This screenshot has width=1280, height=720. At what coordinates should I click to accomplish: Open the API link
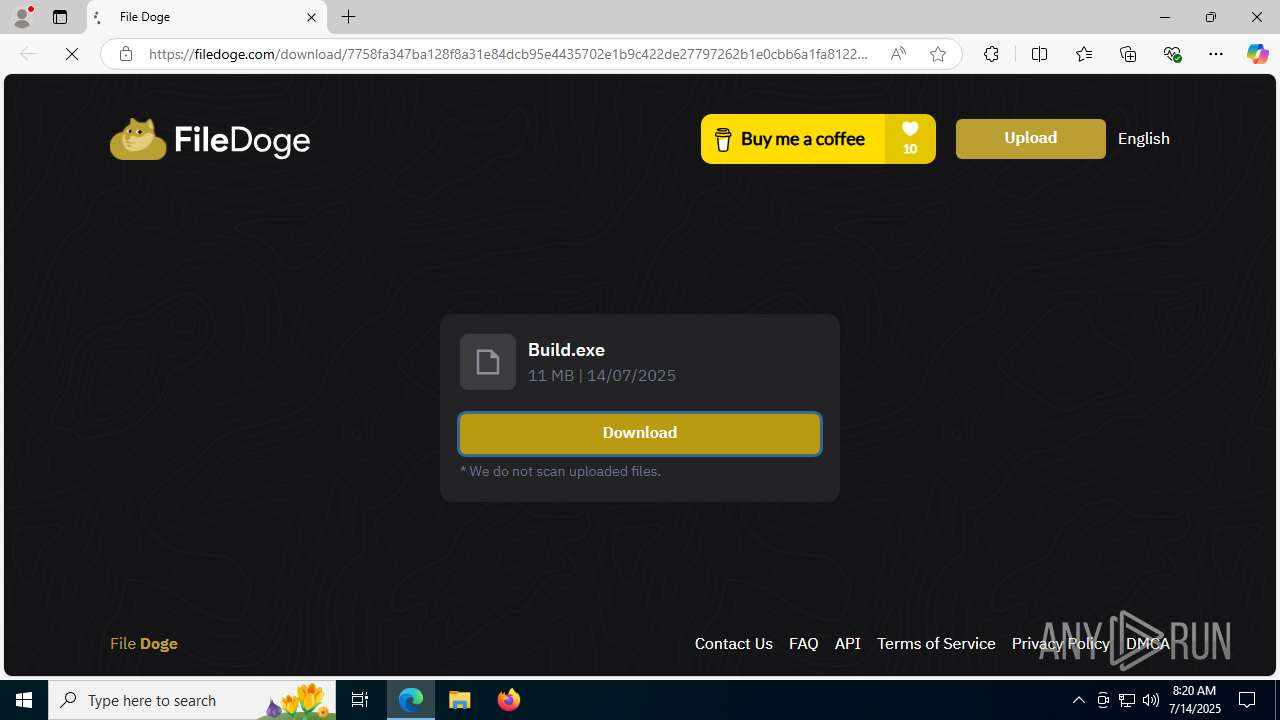848,644
